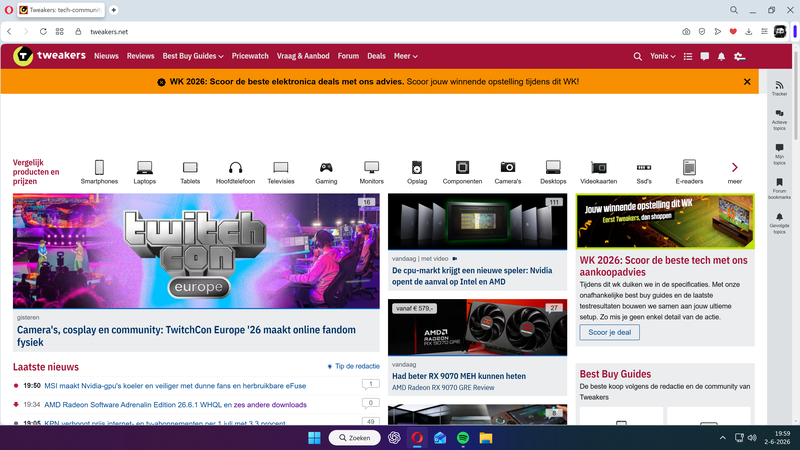
Task: Open the Deals menu item
Action: tap(377, 56)
